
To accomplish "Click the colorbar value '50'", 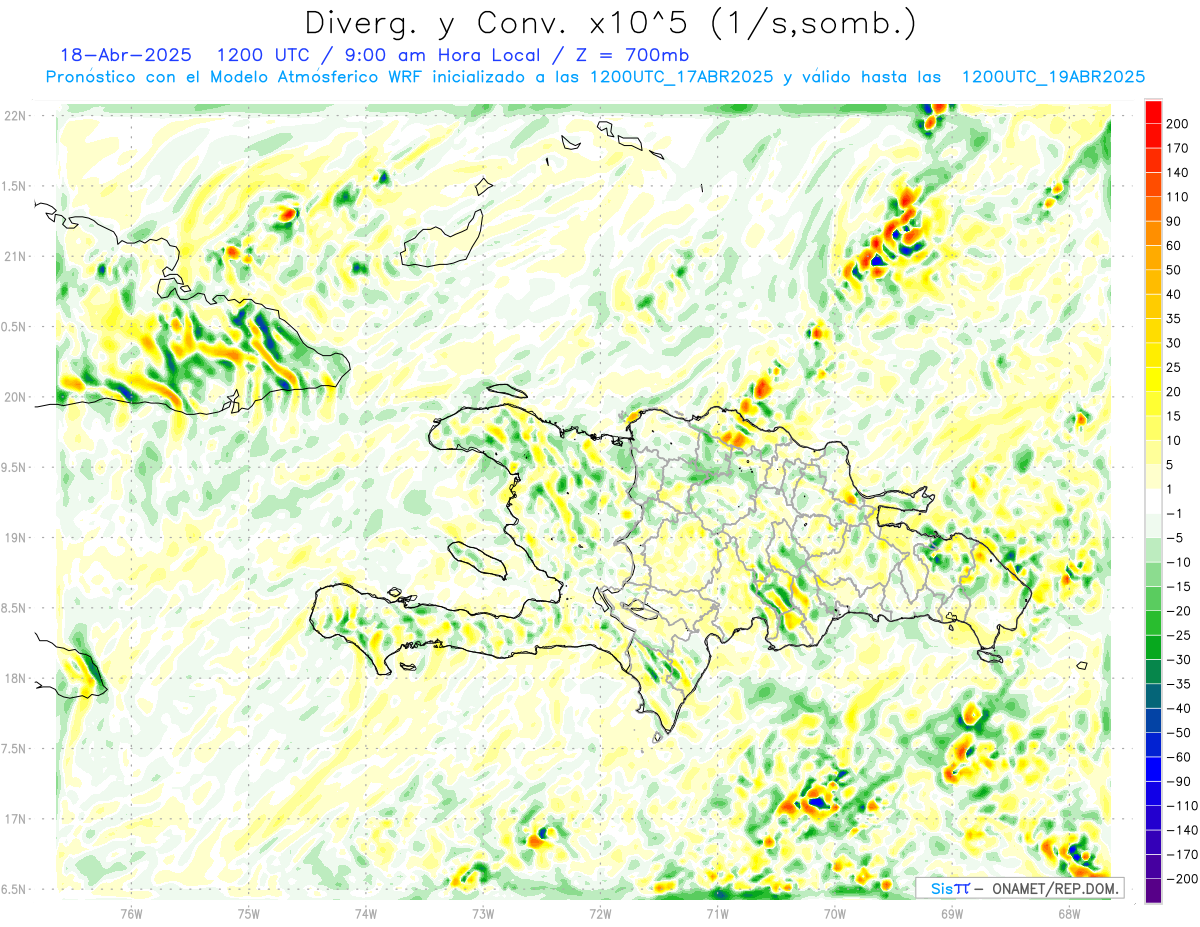I will tap(1174, 270).
